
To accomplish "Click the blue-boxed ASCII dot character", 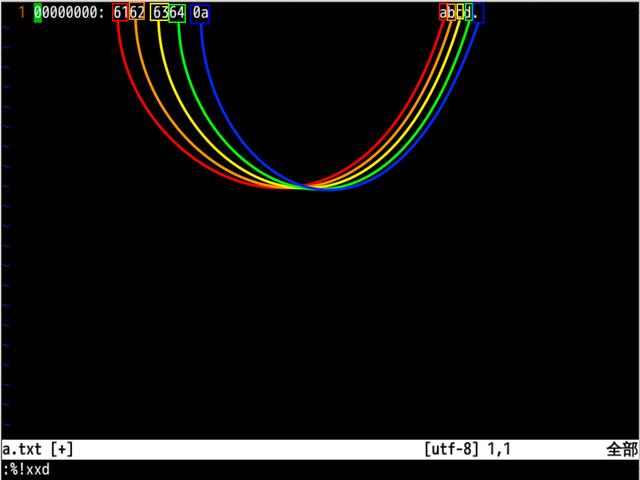I will (478, 13).
